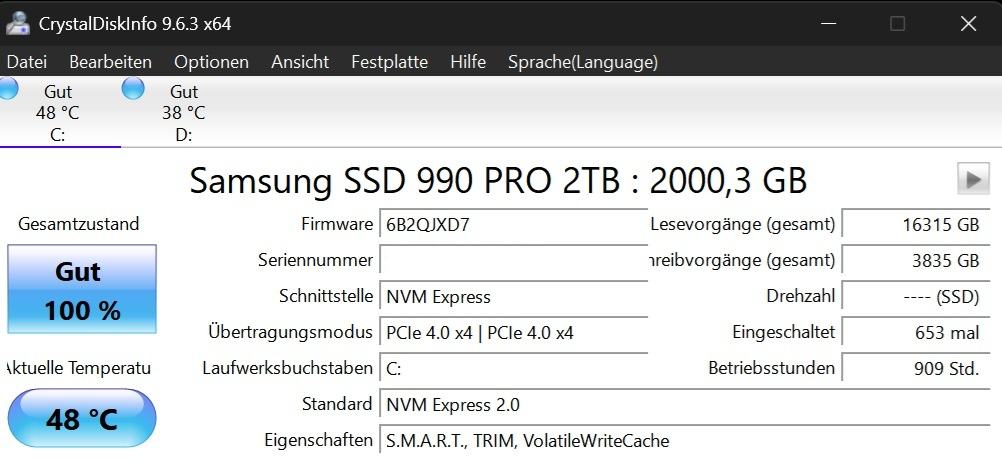Maximize the CrystalDiskInfo window

[897, 23]
